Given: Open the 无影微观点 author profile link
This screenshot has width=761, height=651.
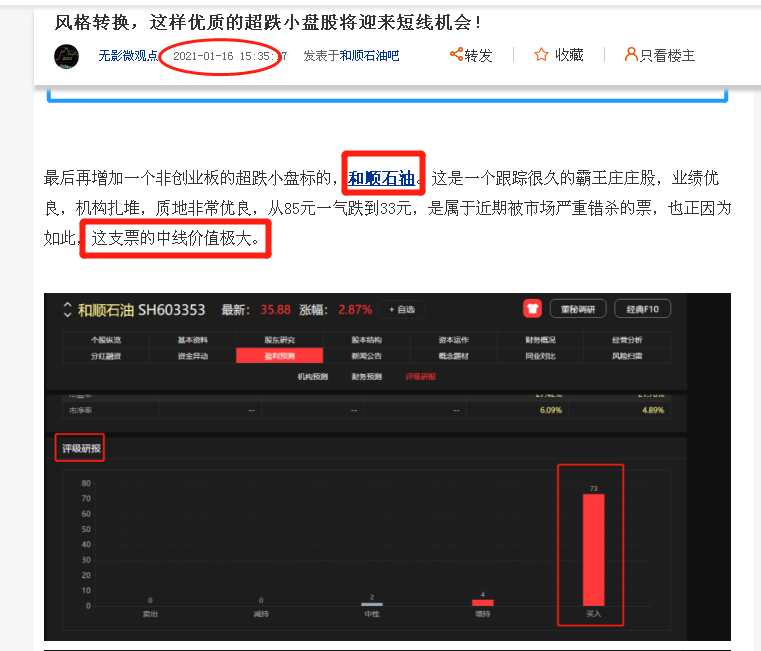Looking at the screenshot, I should tap(128, 56).
